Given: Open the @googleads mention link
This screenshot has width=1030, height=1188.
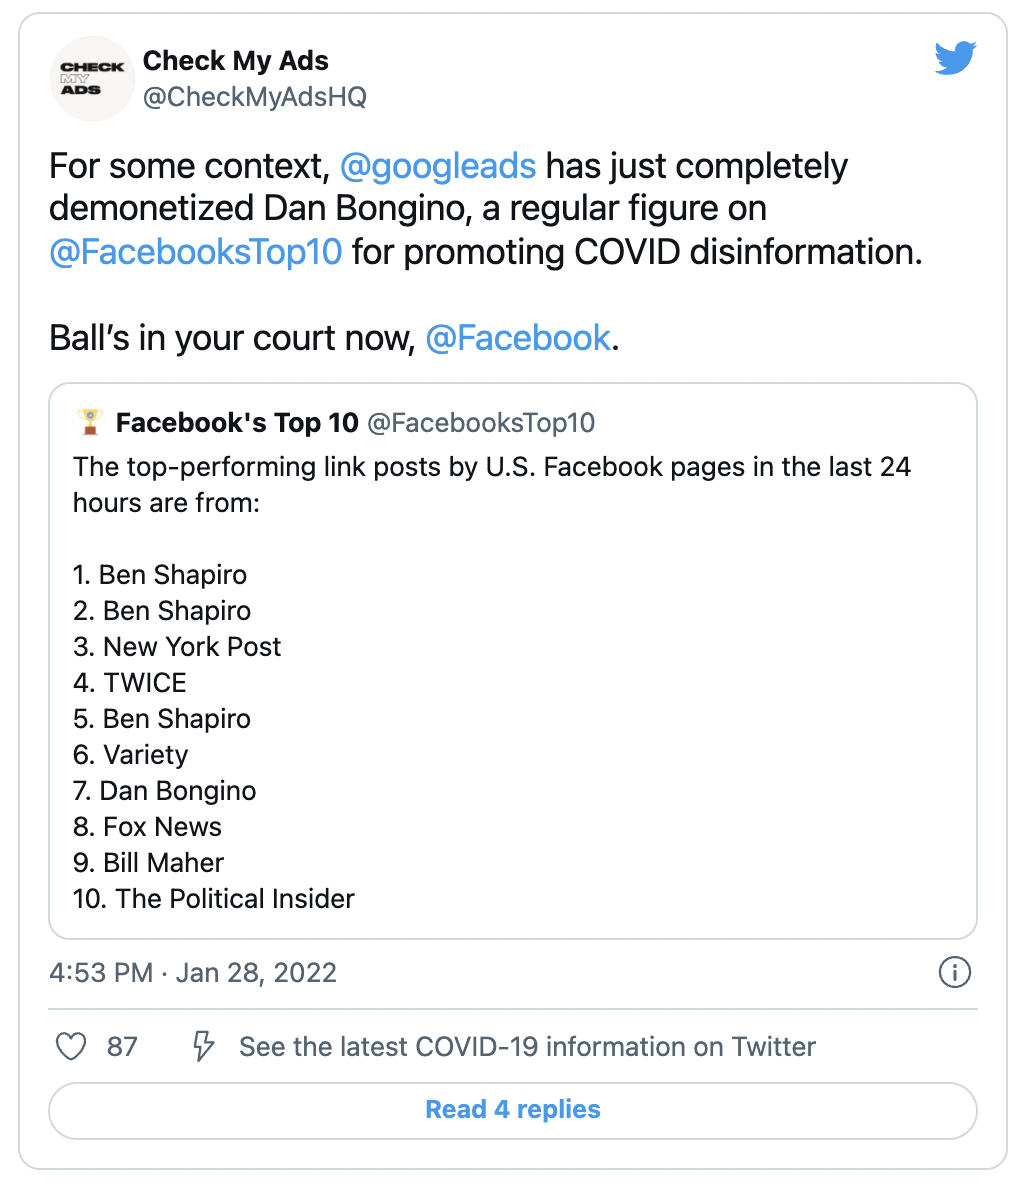Looking at the screenshot, I should click(437, 166).
